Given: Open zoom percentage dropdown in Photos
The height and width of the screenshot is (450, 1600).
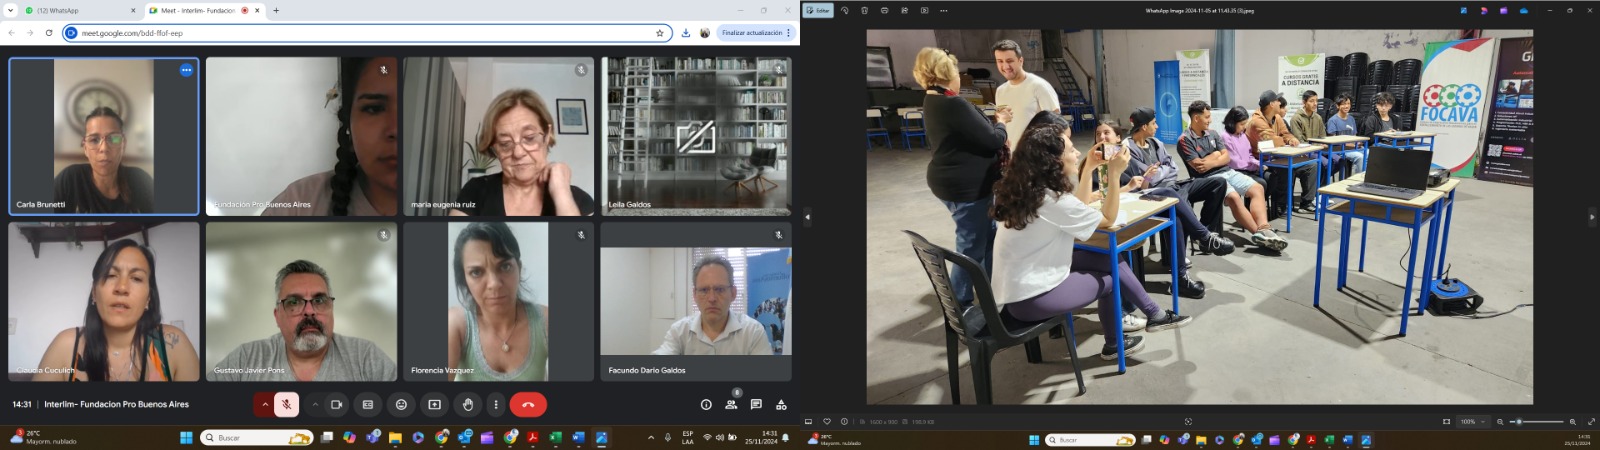Looking at the screenshot, I should [x=1472, y=422].
